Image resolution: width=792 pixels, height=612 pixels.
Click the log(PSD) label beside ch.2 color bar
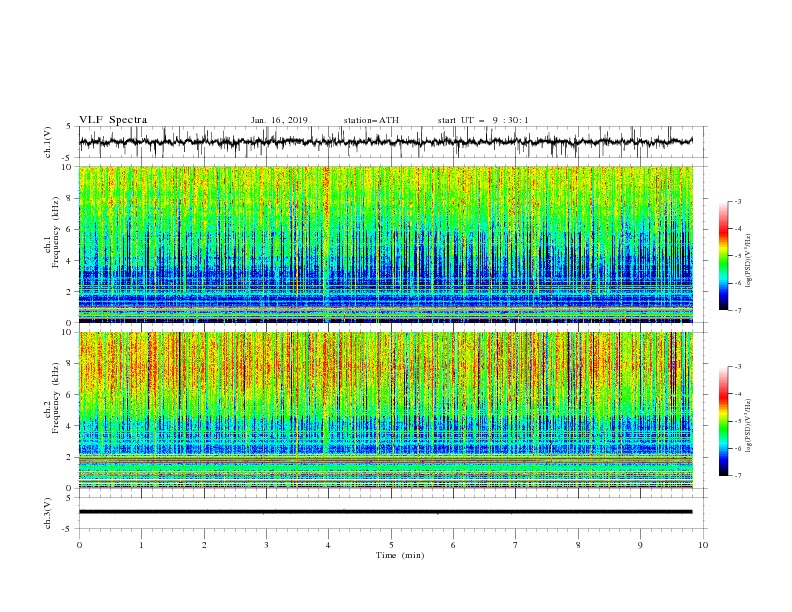click(x=748, y=426)
